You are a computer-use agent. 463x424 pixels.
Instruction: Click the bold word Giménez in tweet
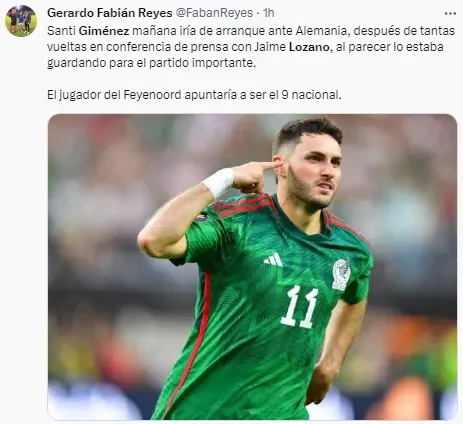104,31
